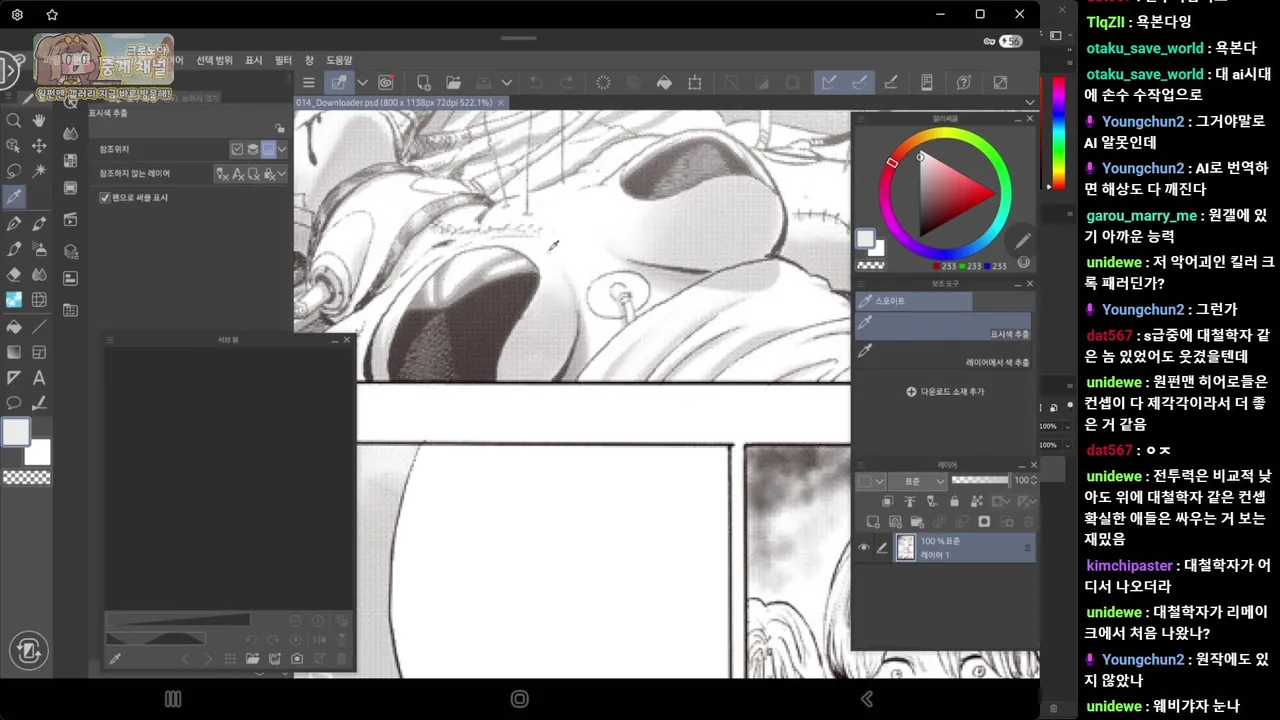Screen dimensions: 1280x720
Task: Adjust the layer opacity slider
Action: pos(980,480)
